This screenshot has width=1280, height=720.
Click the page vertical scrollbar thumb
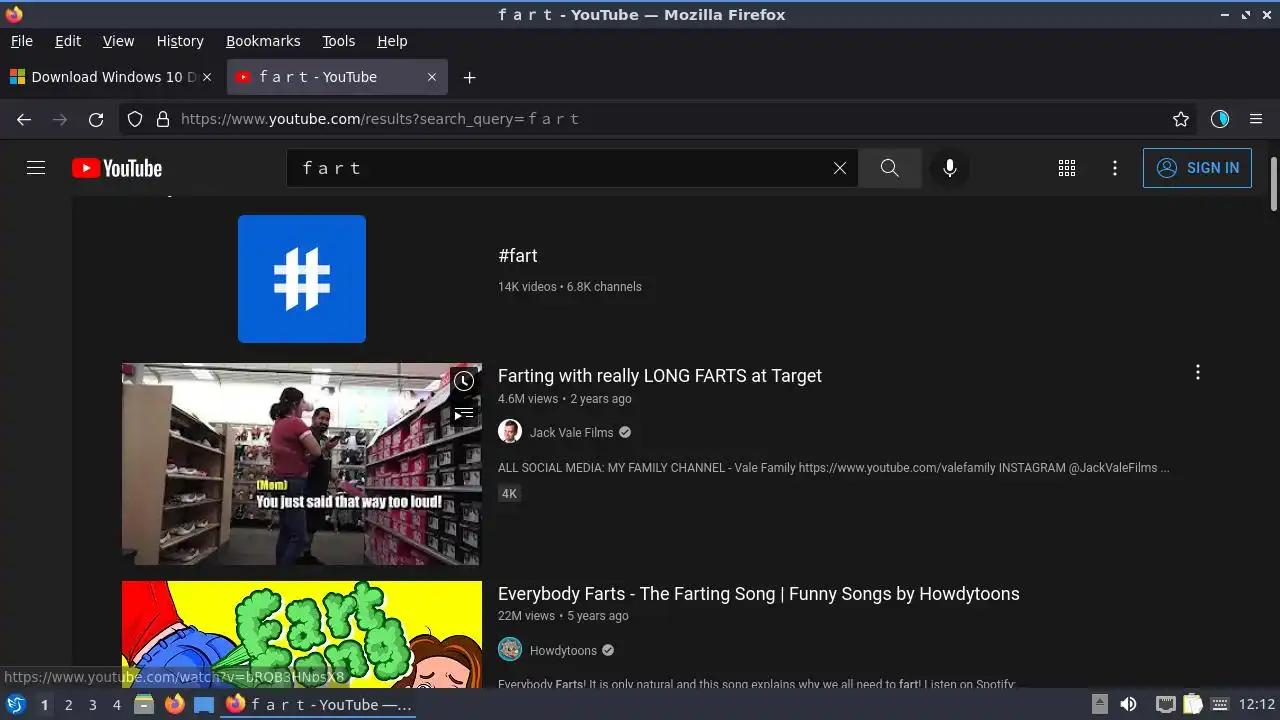click(x=1273, y=184)
